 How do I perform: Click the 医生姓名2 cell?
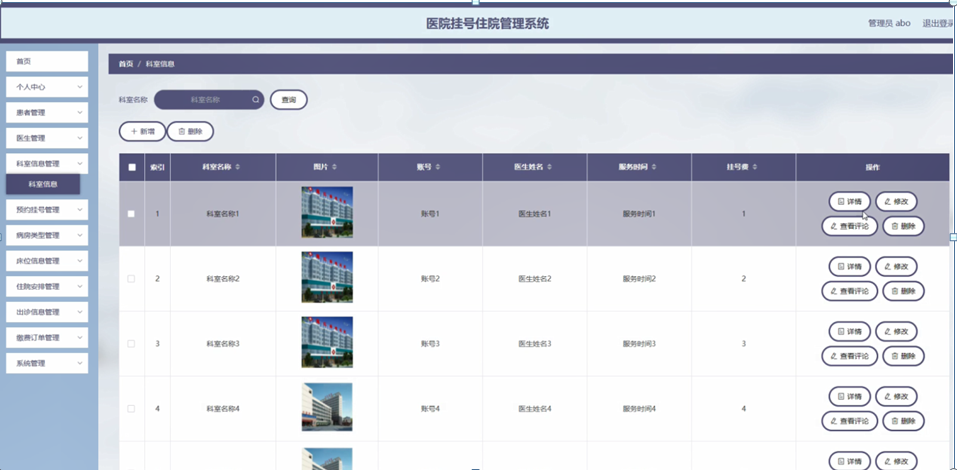pos(535,279)
